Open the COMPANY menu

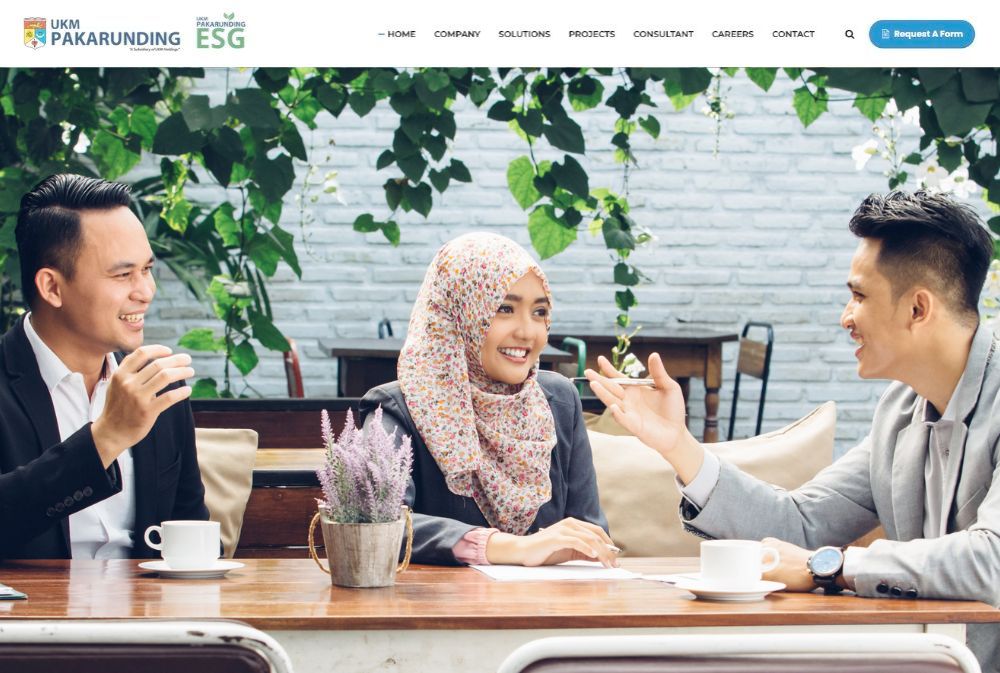(457, 34)
